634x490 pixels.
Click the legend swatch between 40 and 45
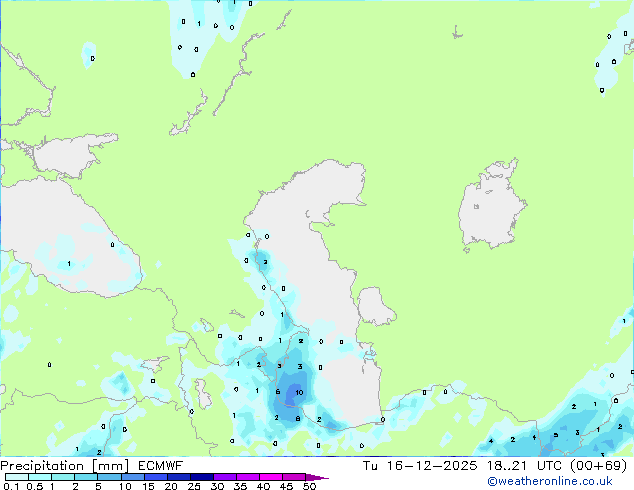click(x=271, y=477)
